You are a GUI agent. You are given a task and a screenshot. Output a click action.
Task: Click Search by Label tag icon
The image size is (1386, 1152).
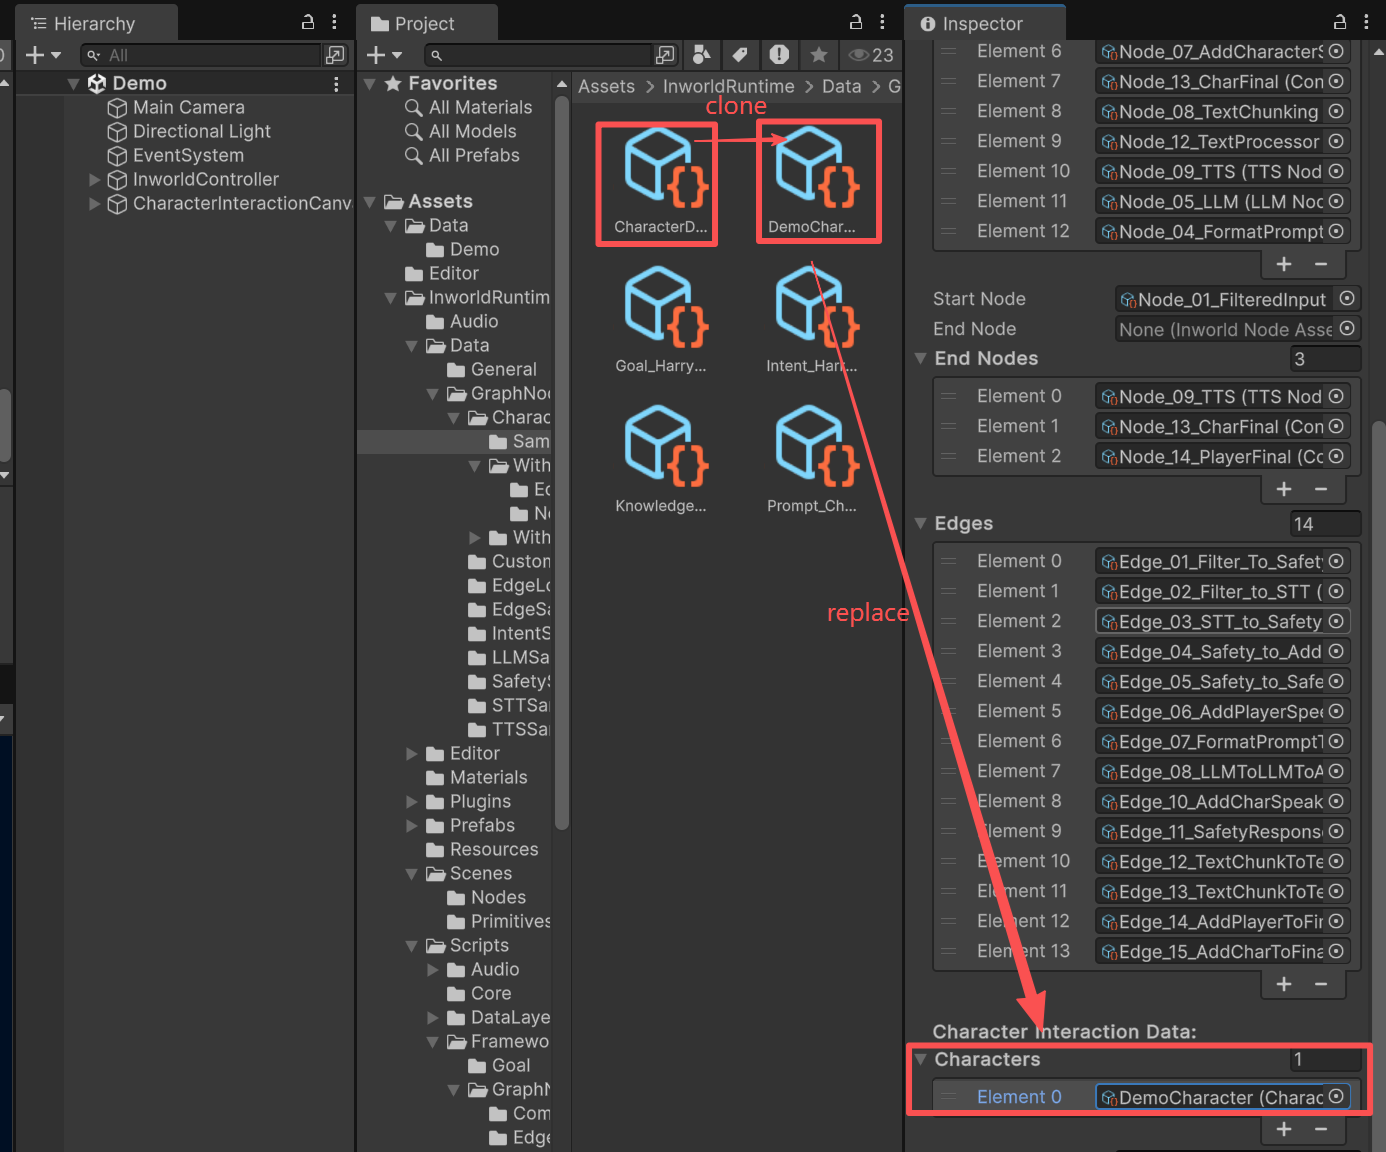740,55
